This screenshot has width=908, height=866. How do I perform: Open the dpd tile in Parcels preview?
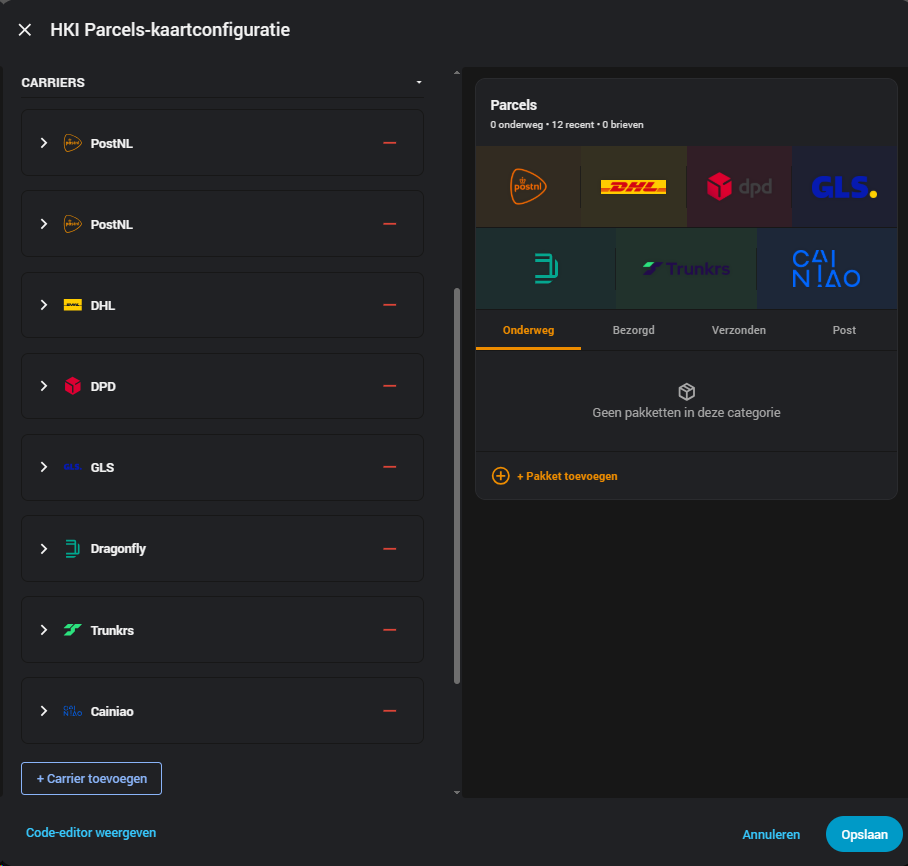[x=739, y=187]
